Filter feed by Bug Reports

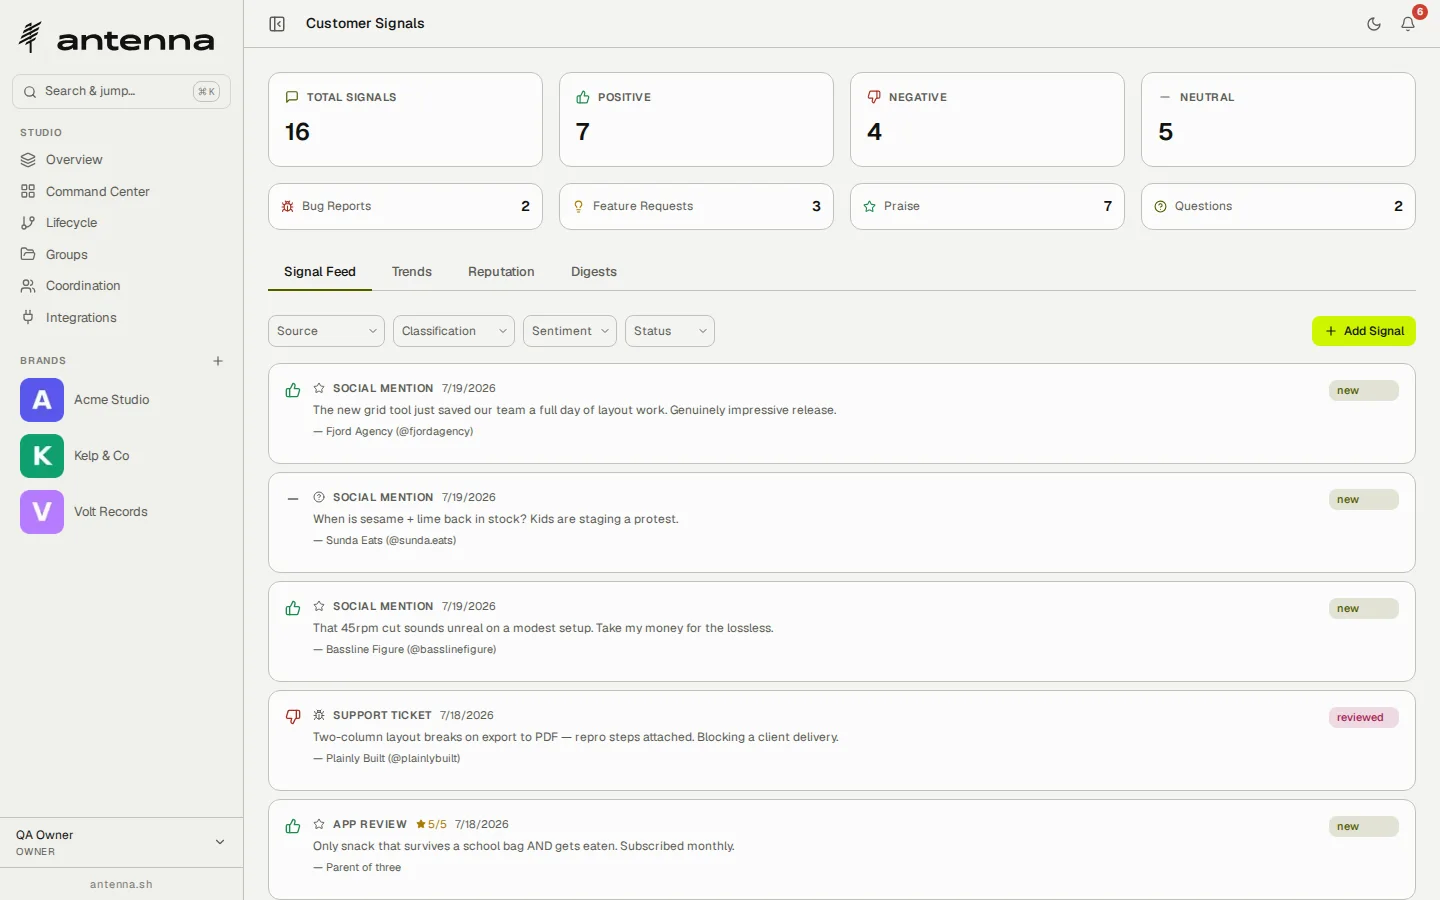405,206
